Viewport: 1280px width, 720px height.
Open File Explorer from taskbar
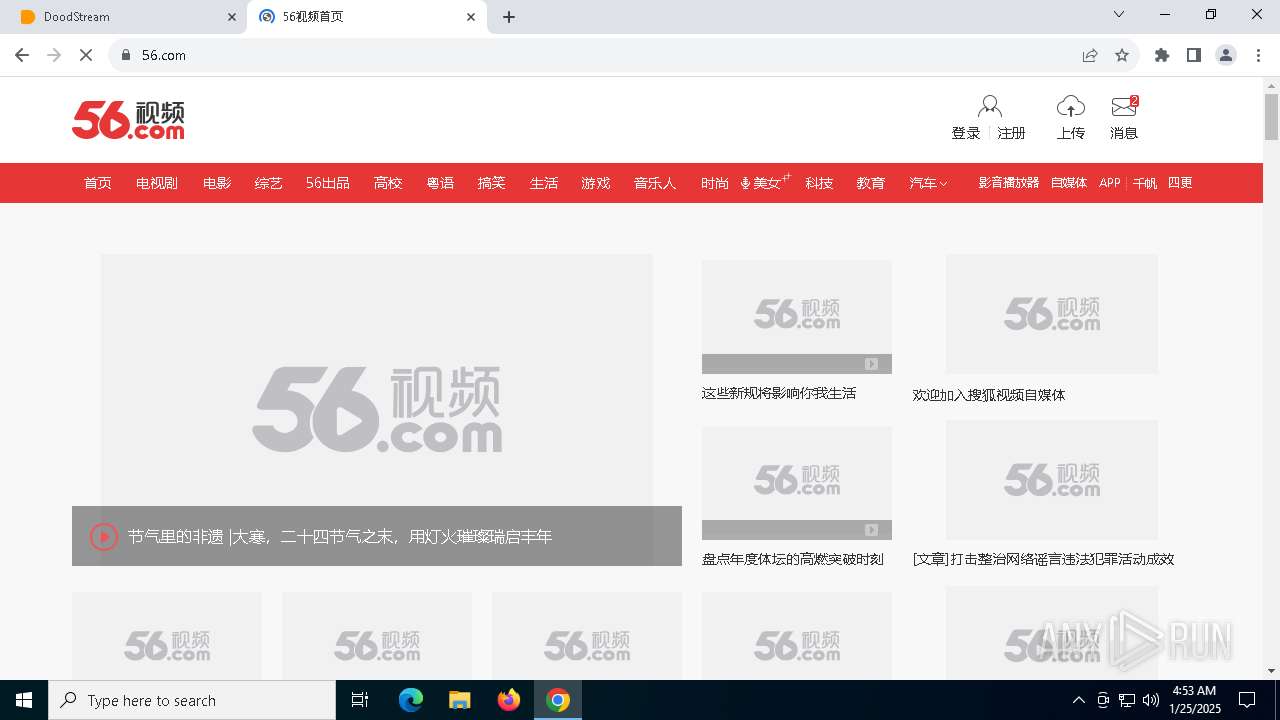[460, 700]
